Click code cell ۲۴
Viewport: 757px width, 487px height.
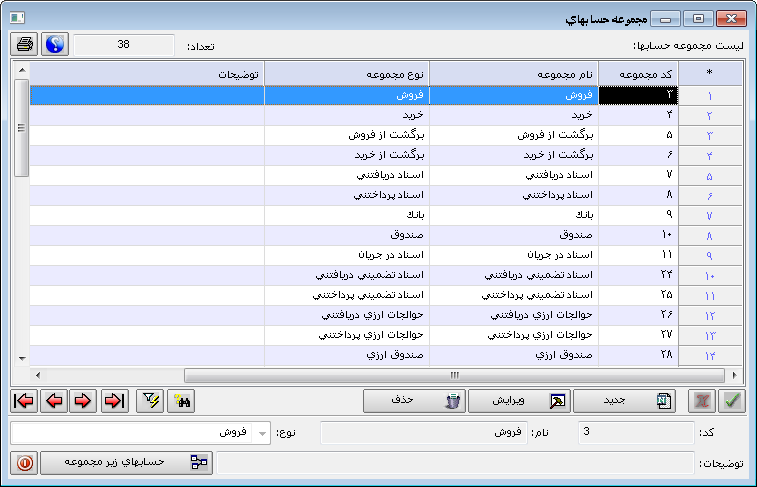(x=638, y=276)
